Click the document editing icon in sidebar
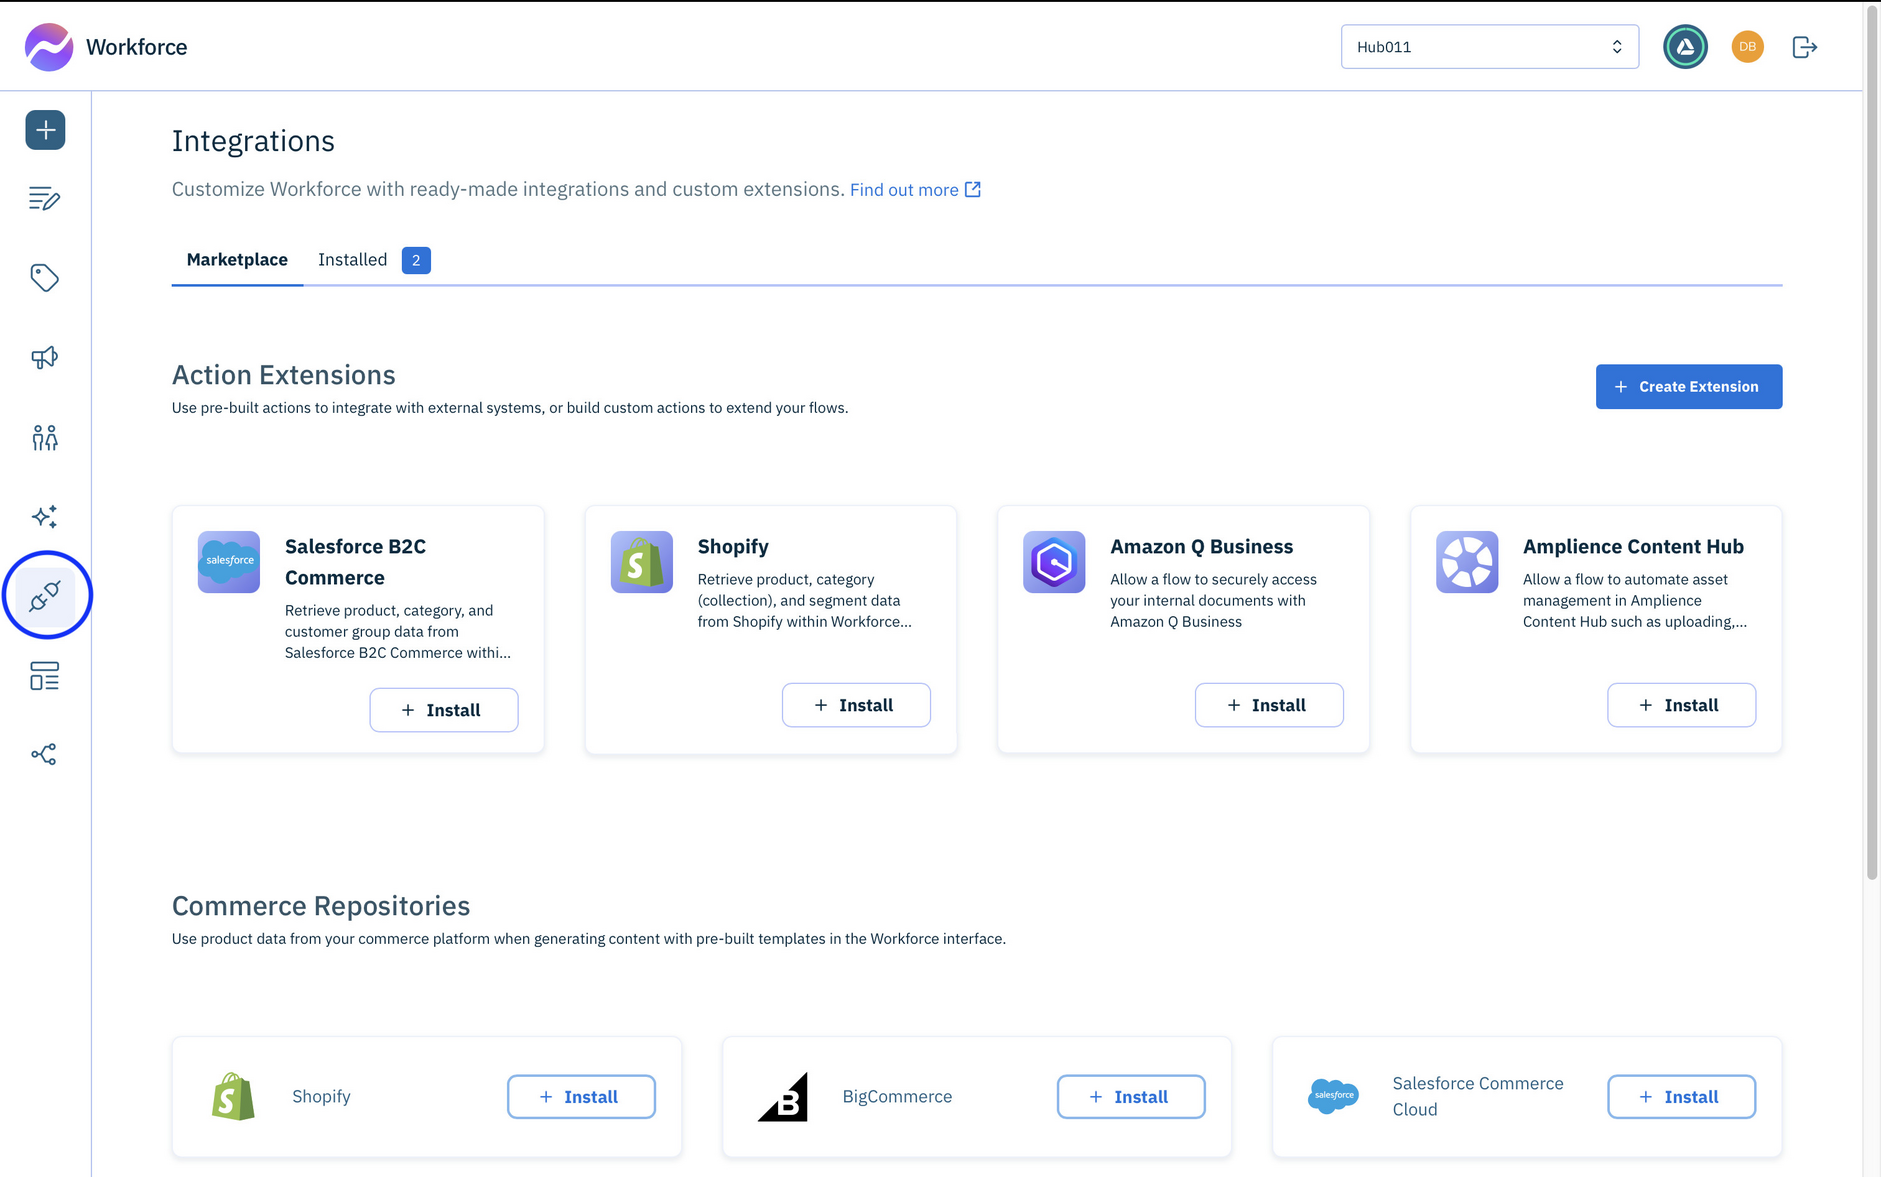This screenshot has width=1881, height=1177. (45, 199)
